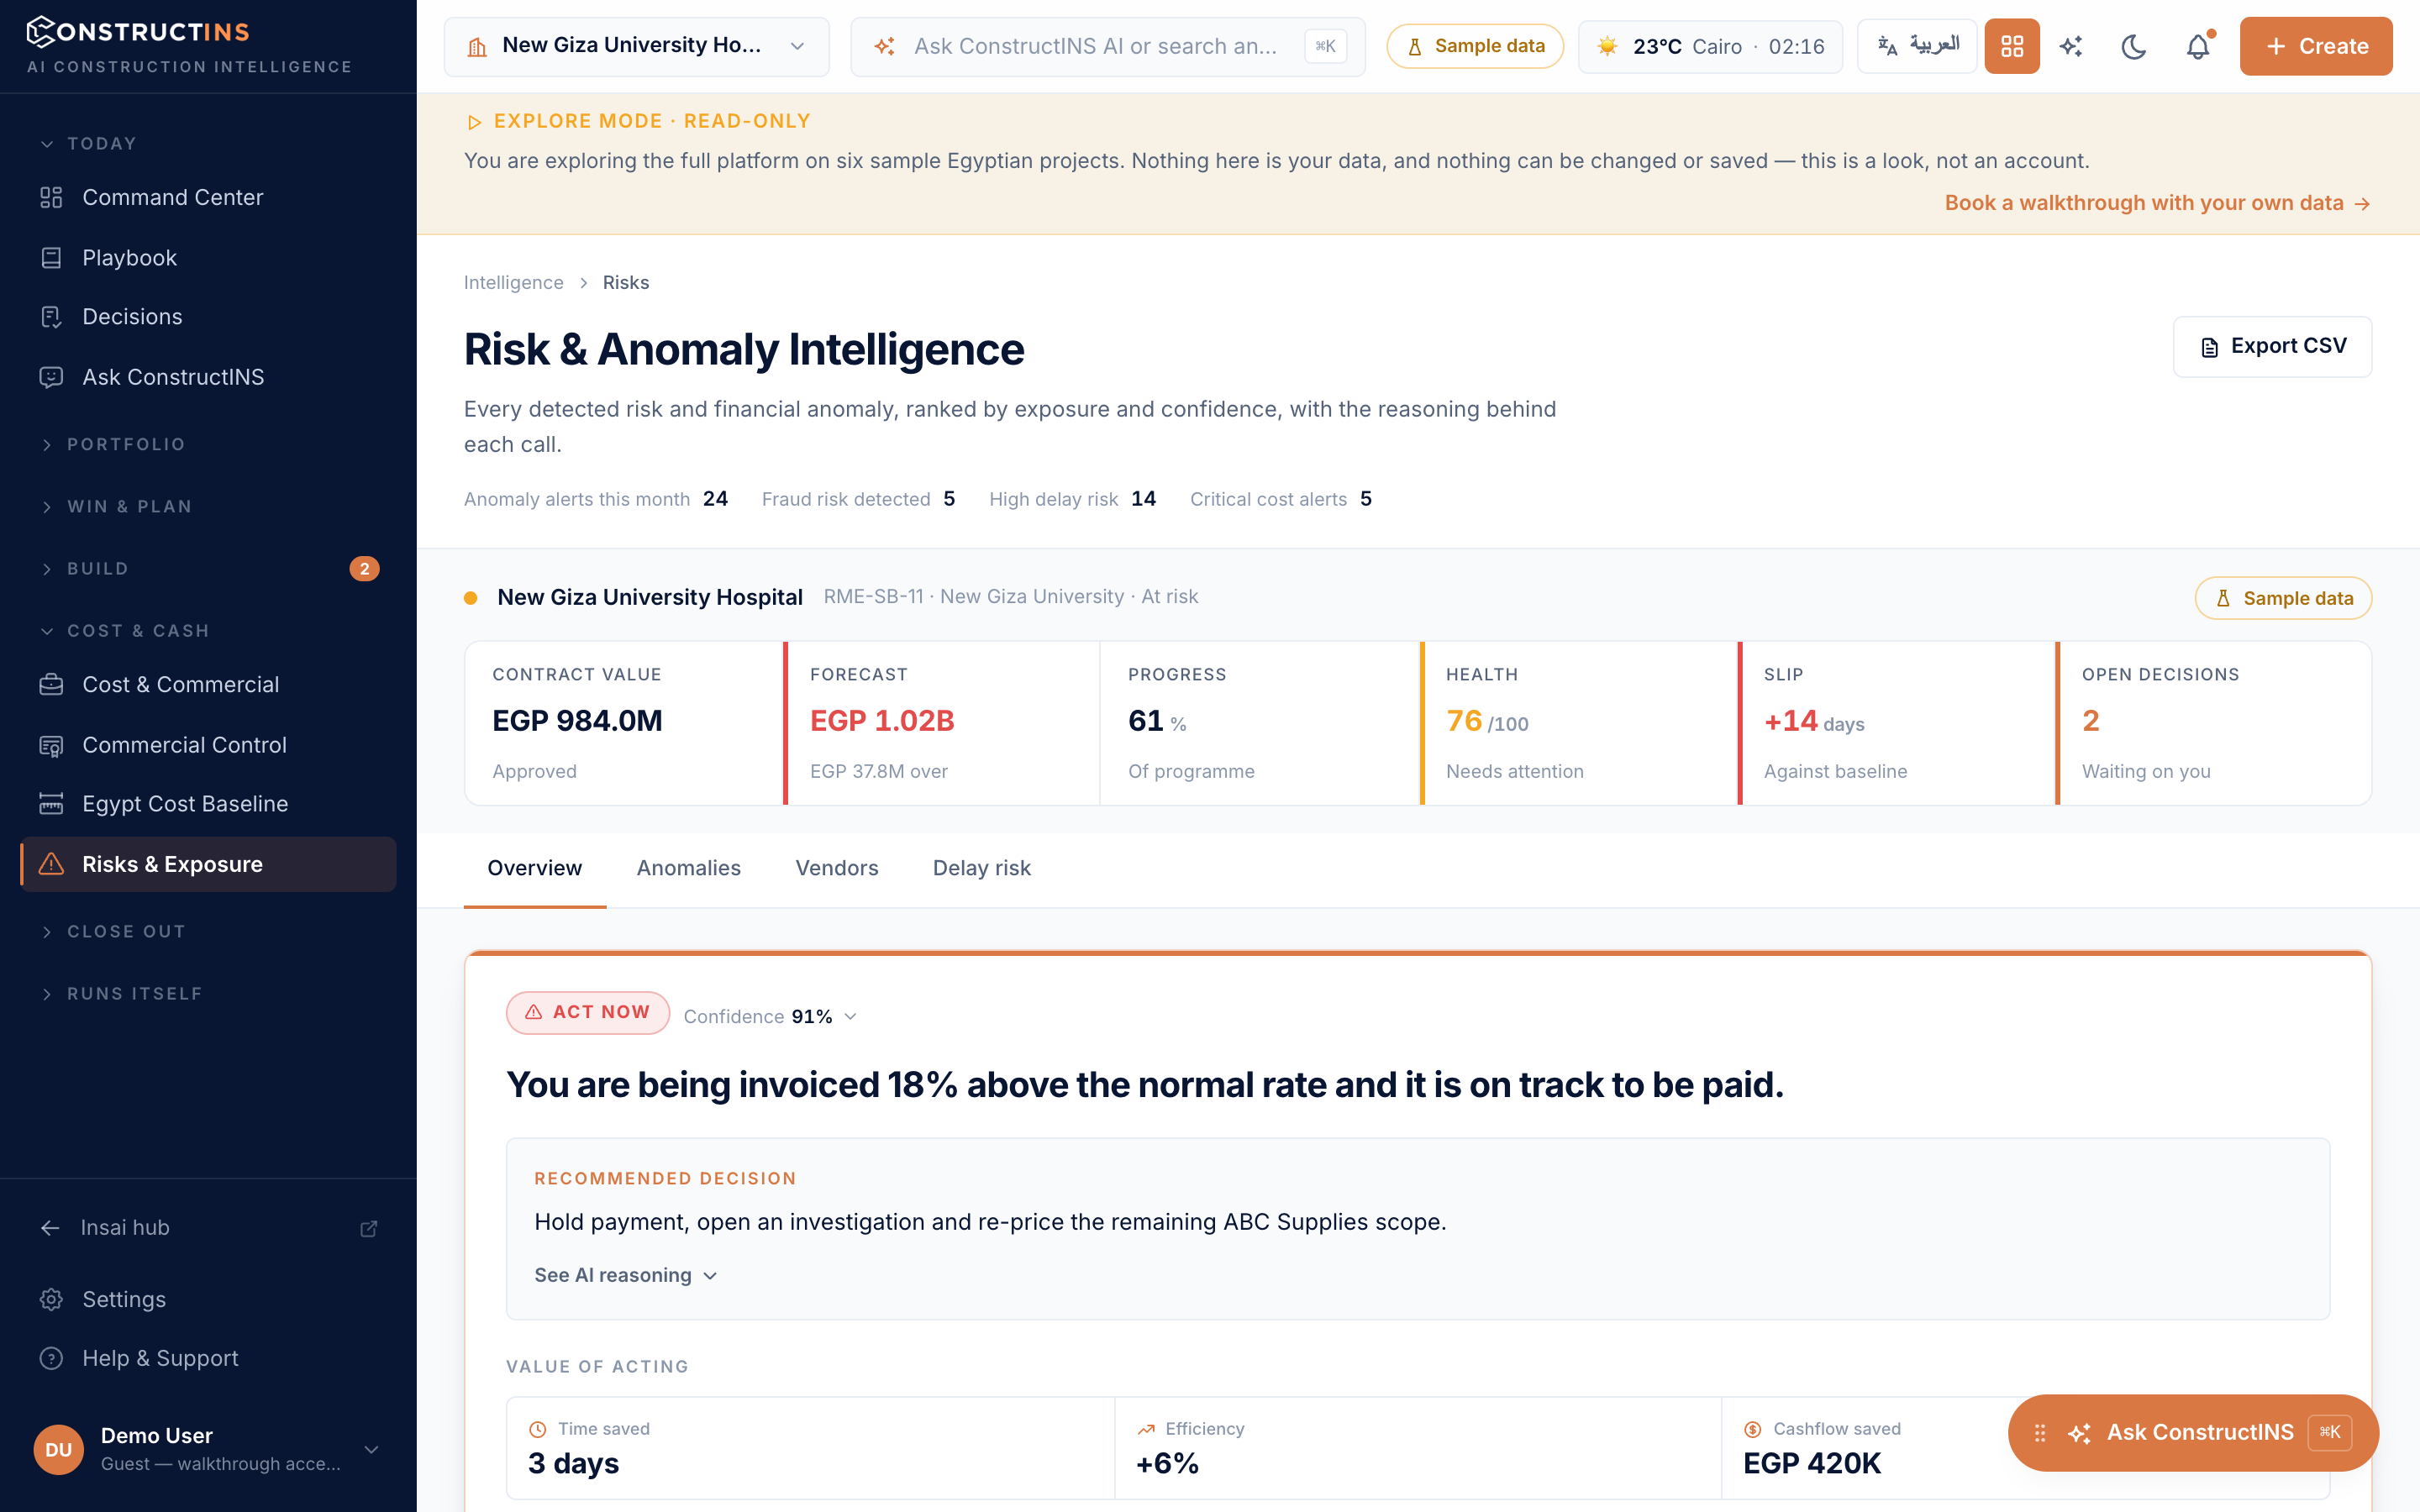Select the orange grid view icon
2420x1512 pixels.
[2012, 46]
